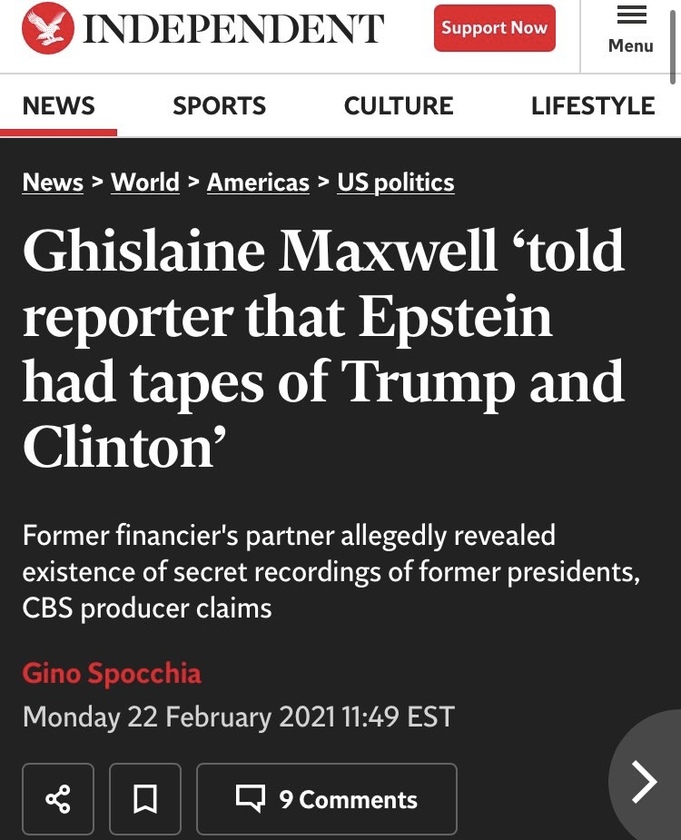Viewport: 681px width, 840px height.
Task: Follow the News breadcrumb link
Action: click(x=52, y=182)
